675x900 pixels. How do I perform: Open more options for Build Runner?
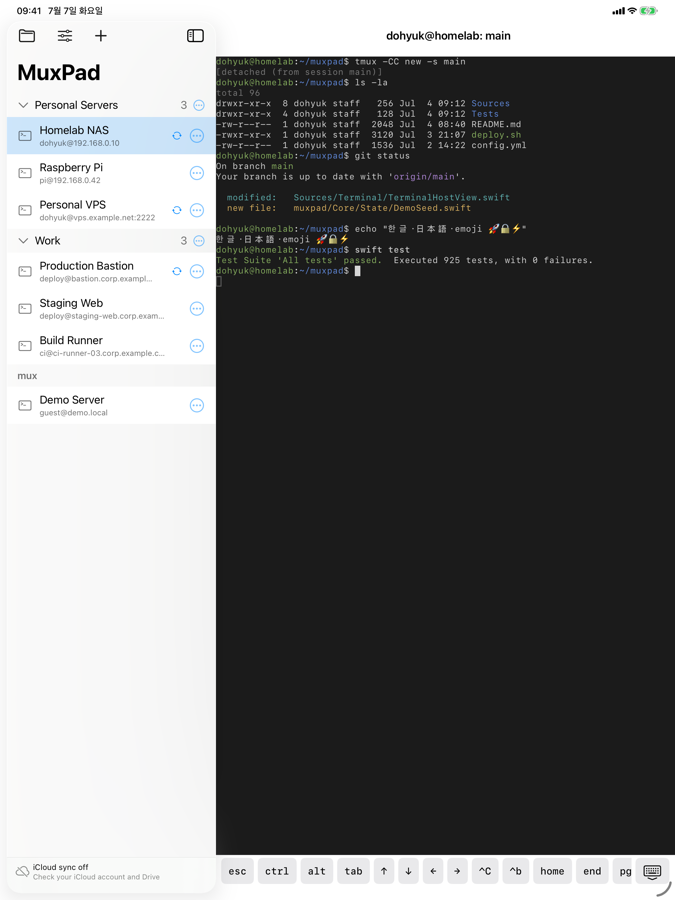point(197,346)
